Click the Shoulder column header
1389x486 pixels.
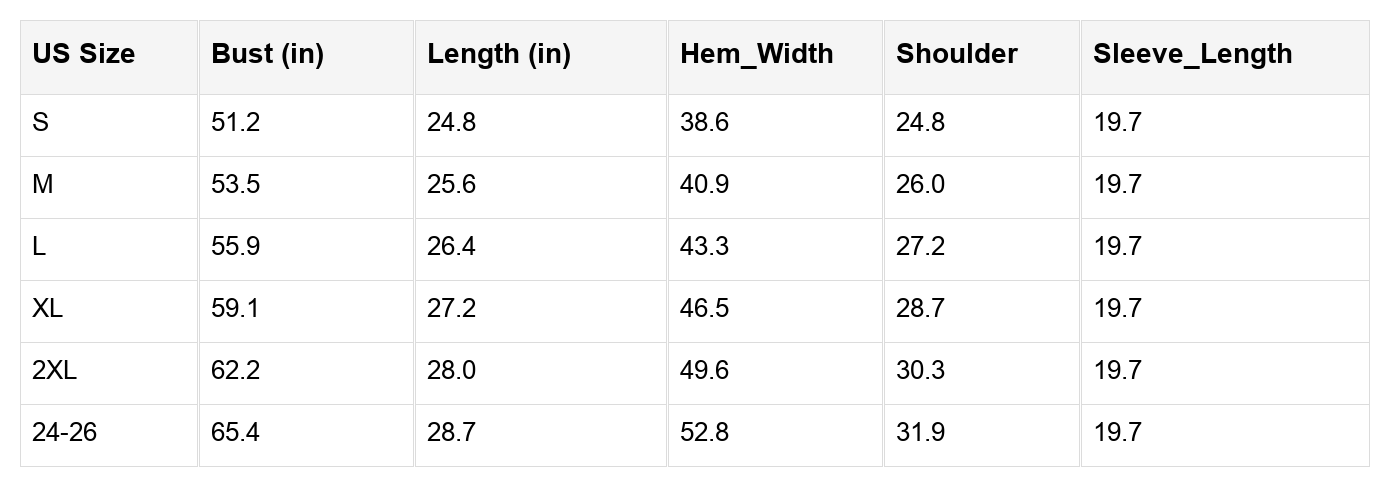(x=956, y=54)
